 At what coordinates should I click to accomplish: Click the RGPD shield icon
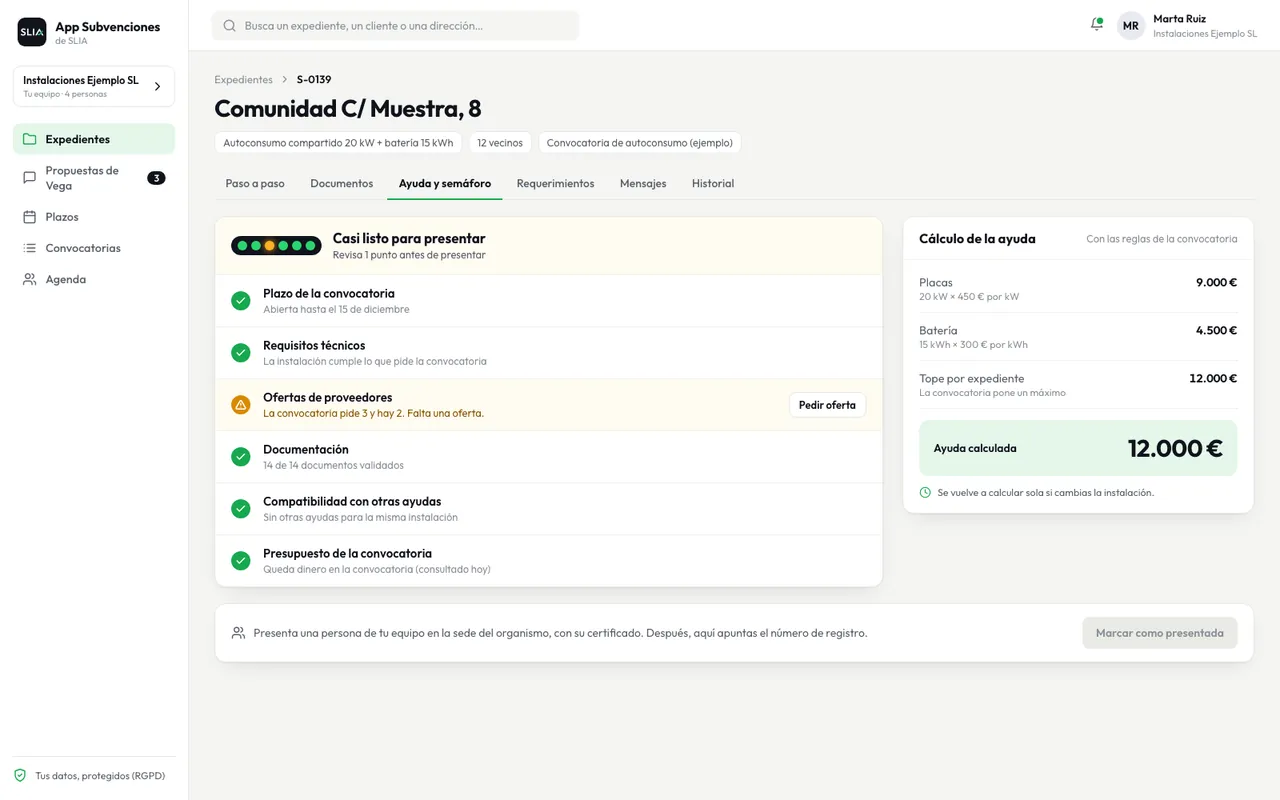click(20, 775)
